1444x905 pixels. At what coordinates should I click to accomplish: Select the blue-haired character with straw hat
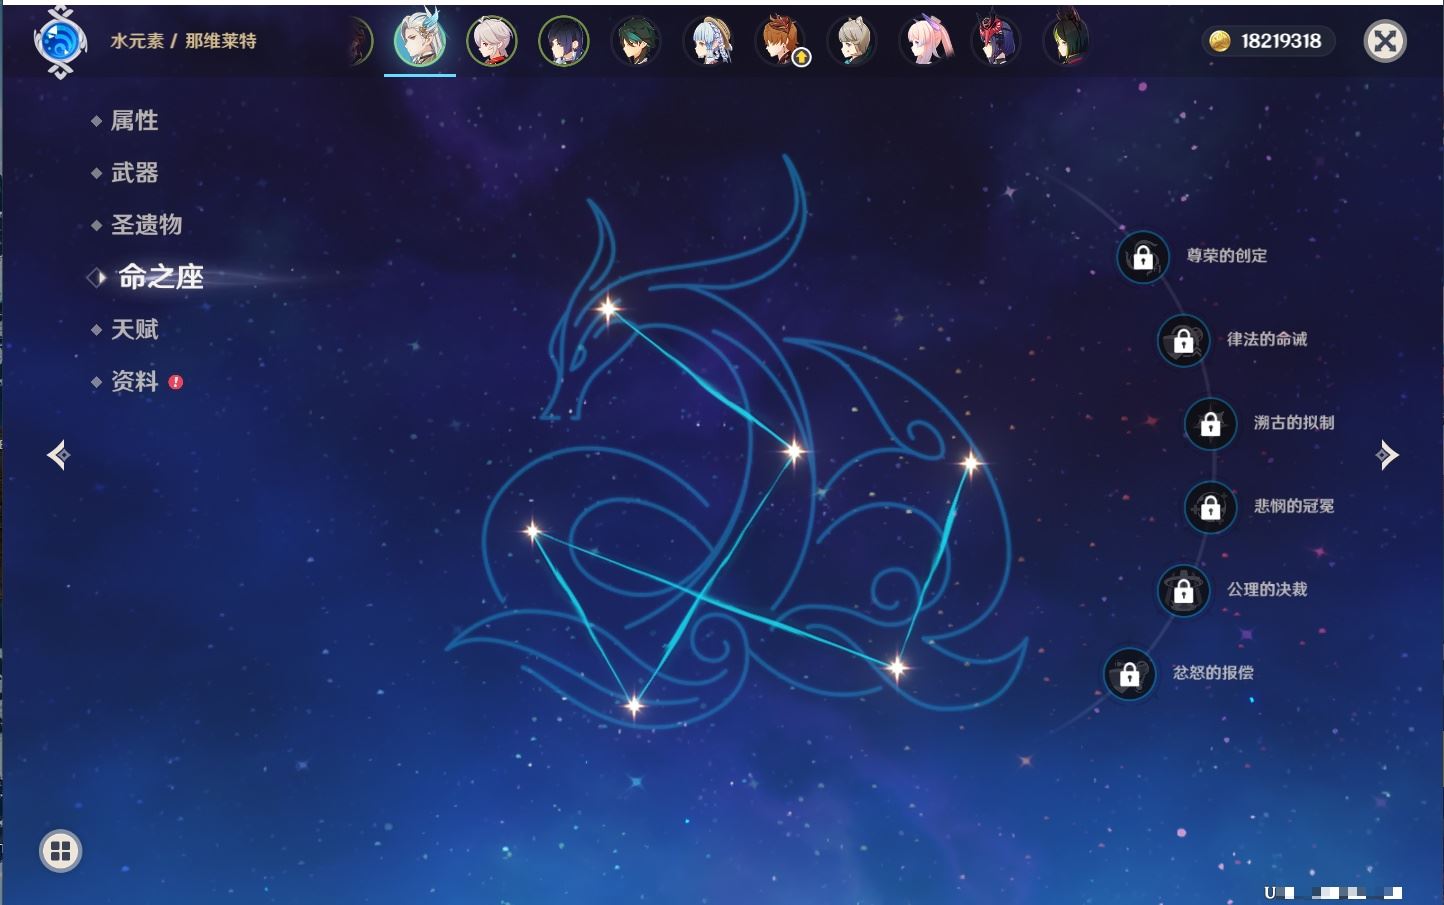point(708,41)
